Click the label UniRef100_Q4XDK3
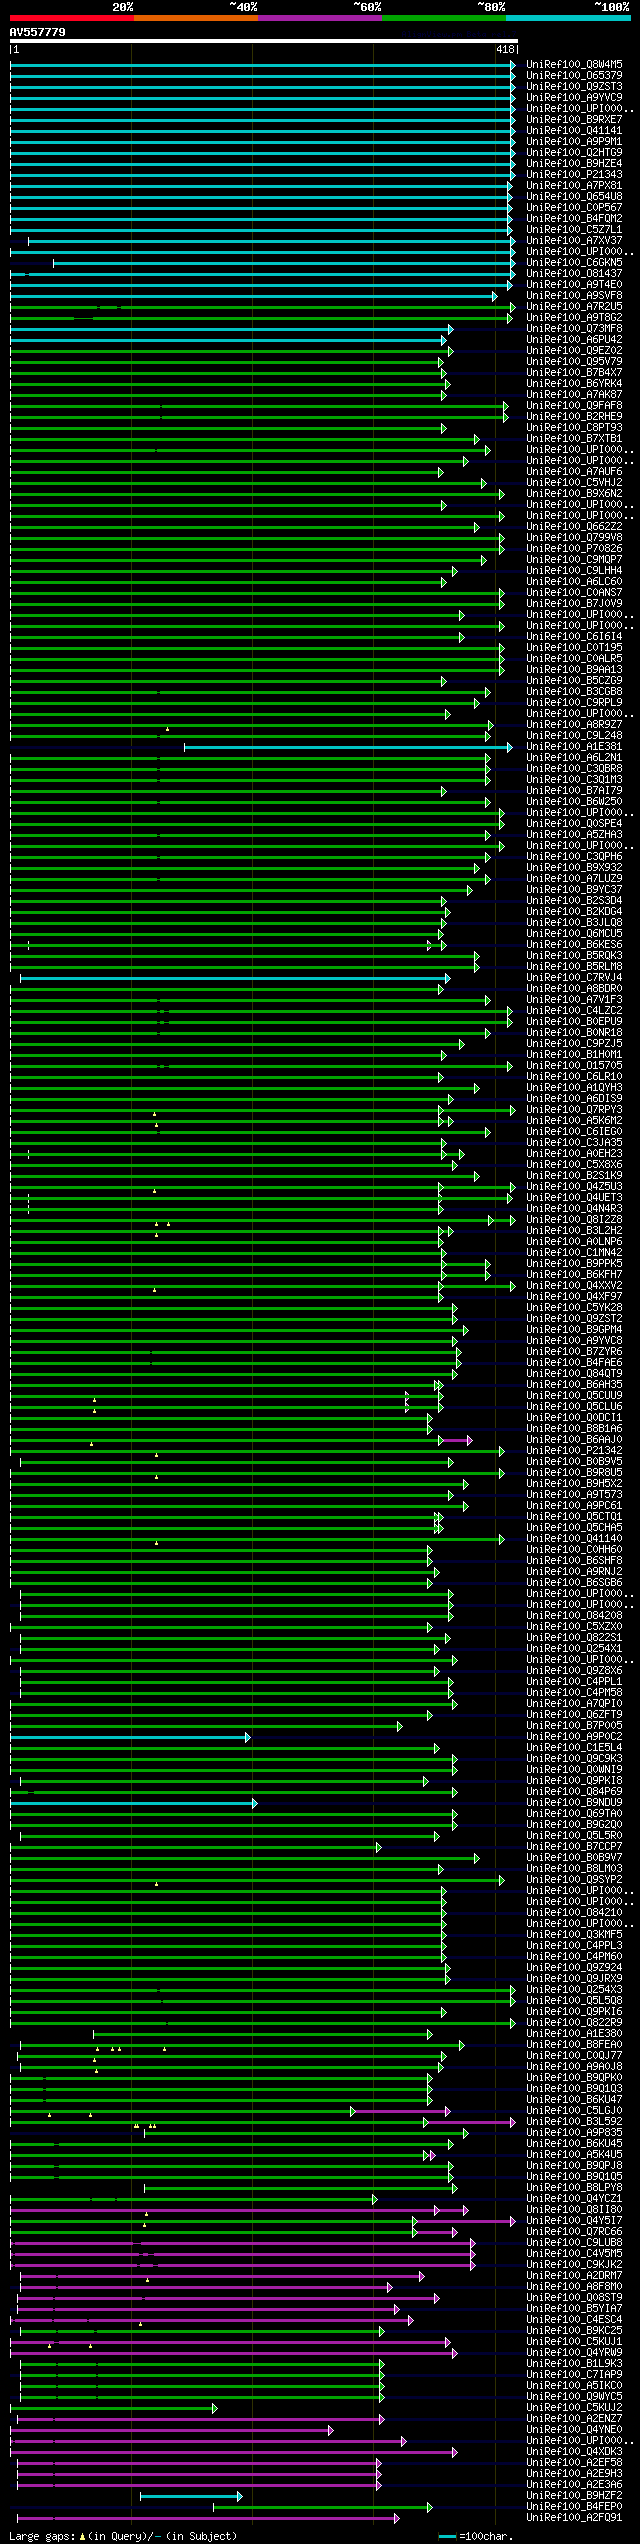Image resolution: width=640 pixels, height=2544 pixels. [x=574, y=2451]
